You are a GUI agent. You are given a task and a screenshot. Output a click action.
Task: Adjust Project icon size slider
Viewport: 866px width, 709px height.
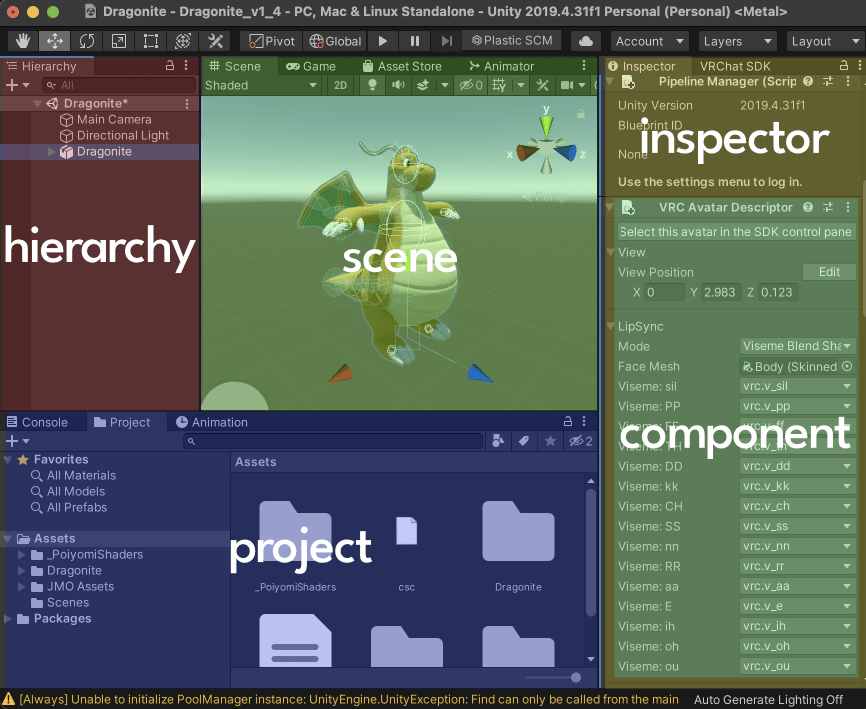576,678
